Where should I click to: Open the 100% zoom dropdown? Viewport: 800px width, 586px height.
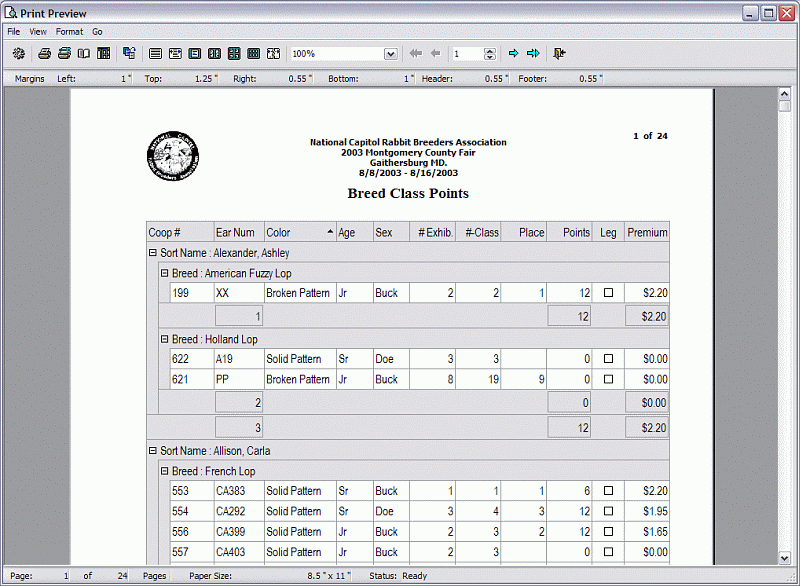click(390, 54)
